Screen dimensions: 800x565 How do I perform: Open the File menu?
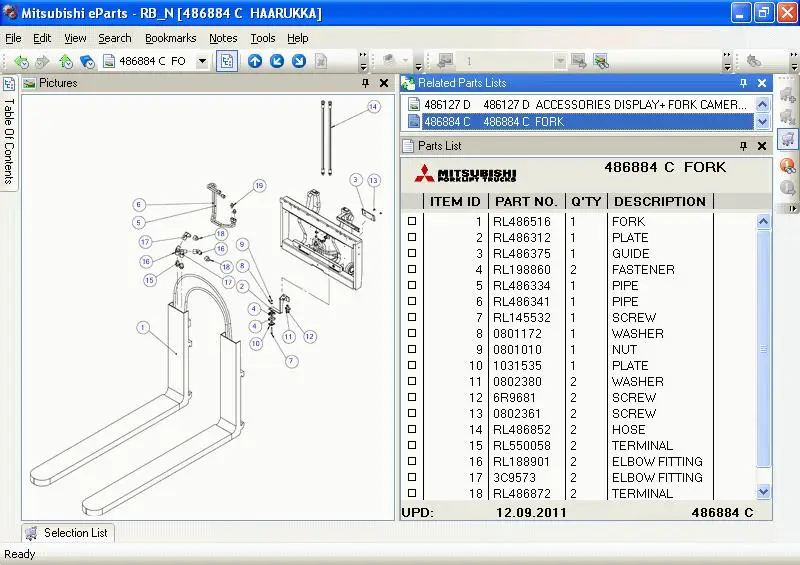click(13, 38)
